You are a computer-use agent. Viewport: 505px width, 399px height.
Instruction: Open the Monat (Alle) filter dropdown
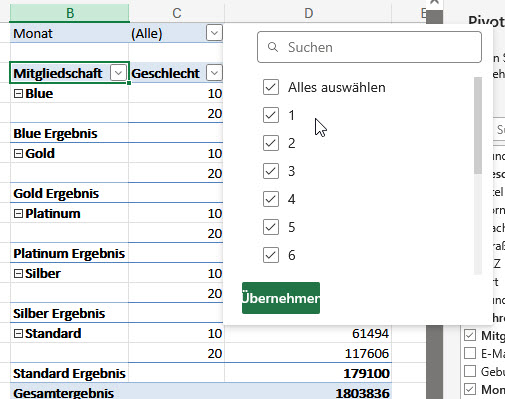pyautogui.click(x=214, y=33)
